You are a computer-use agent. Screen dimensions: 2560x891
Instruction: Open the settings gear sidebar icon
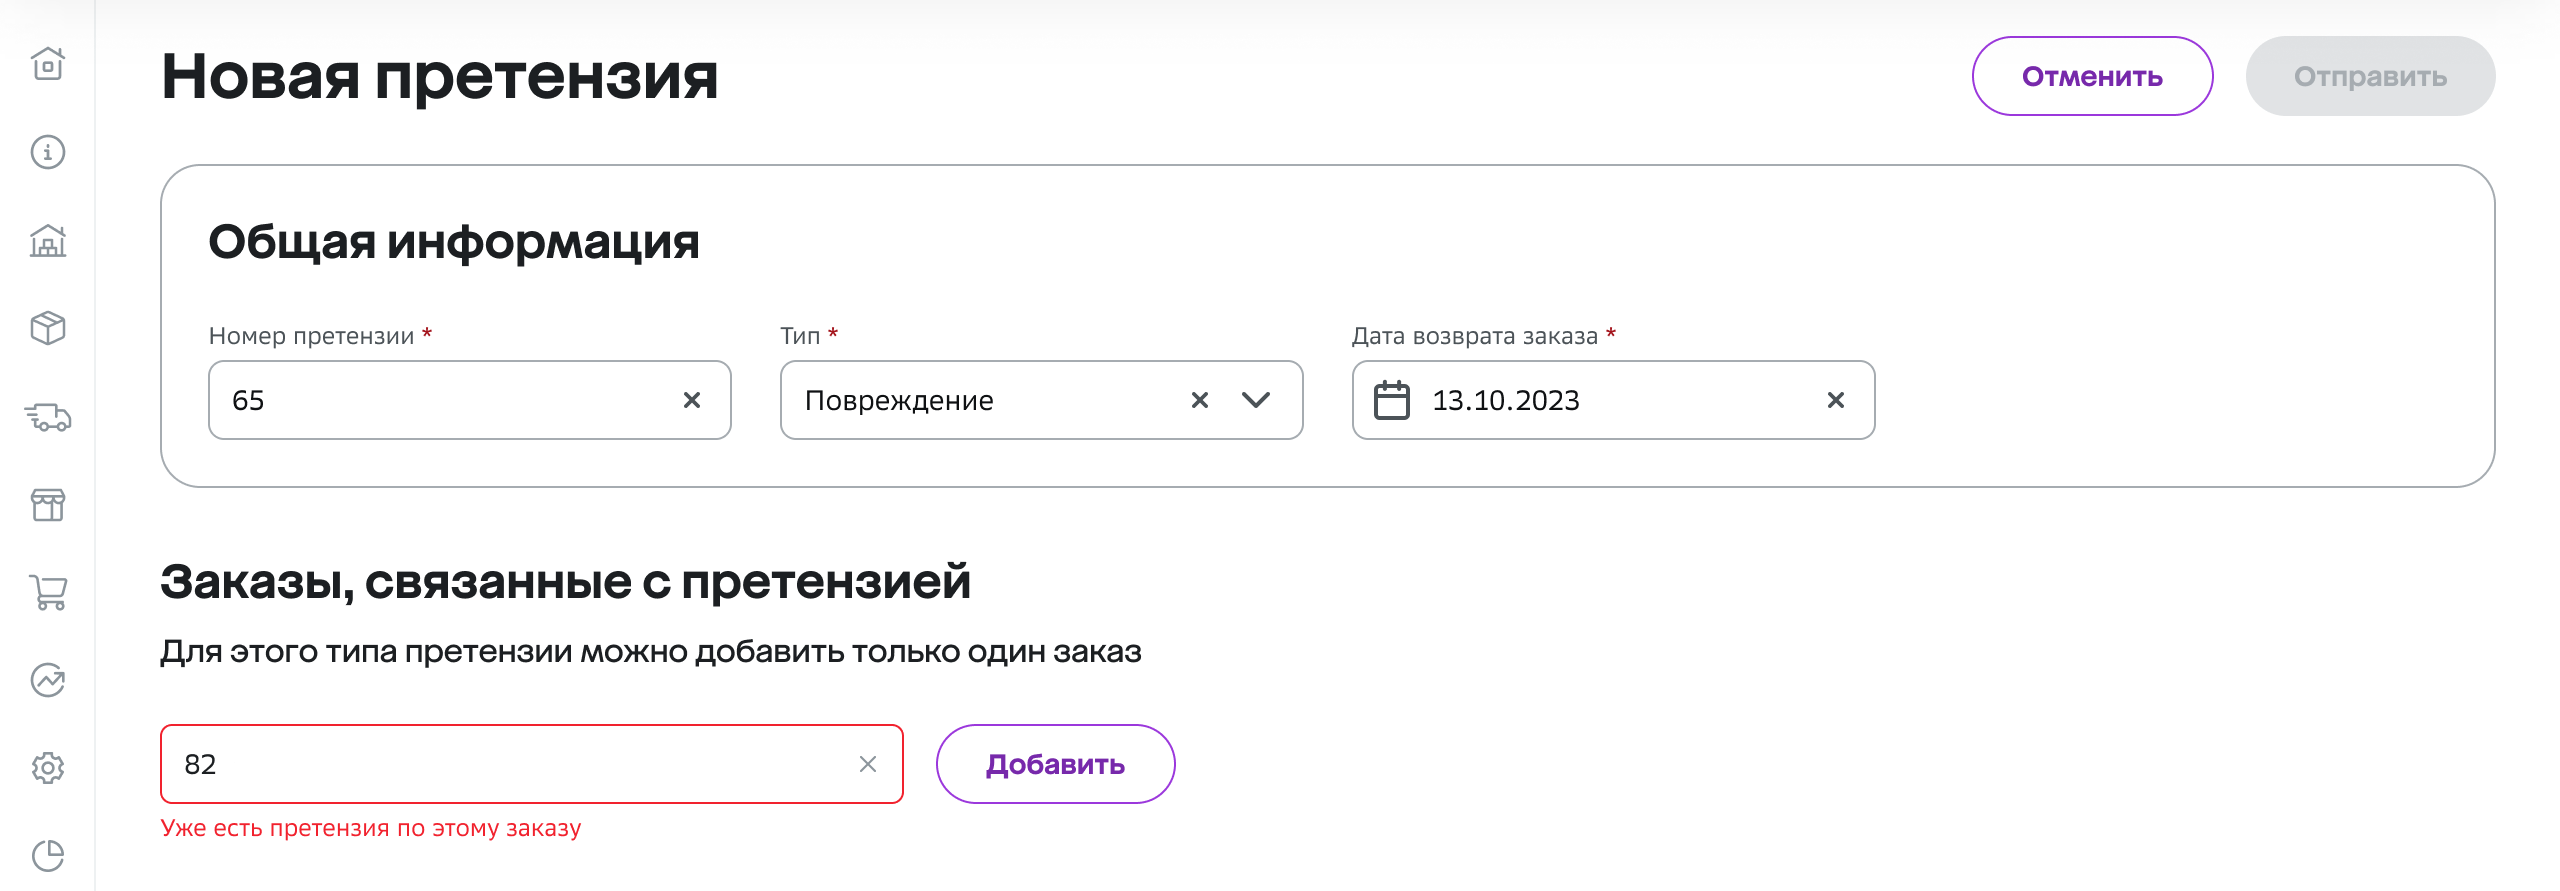coord(48,768)
